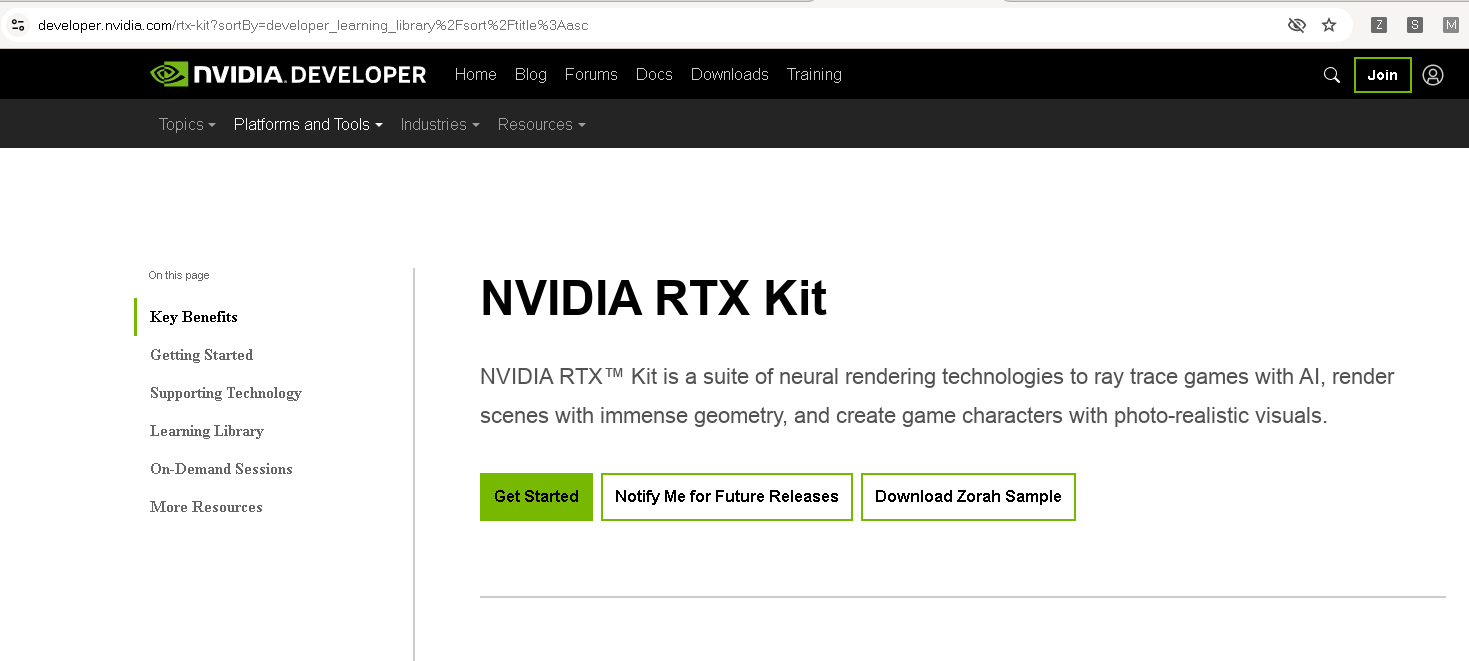Click the NVIDIA Developer logo

pyautogui.click(x=288, y=74)
